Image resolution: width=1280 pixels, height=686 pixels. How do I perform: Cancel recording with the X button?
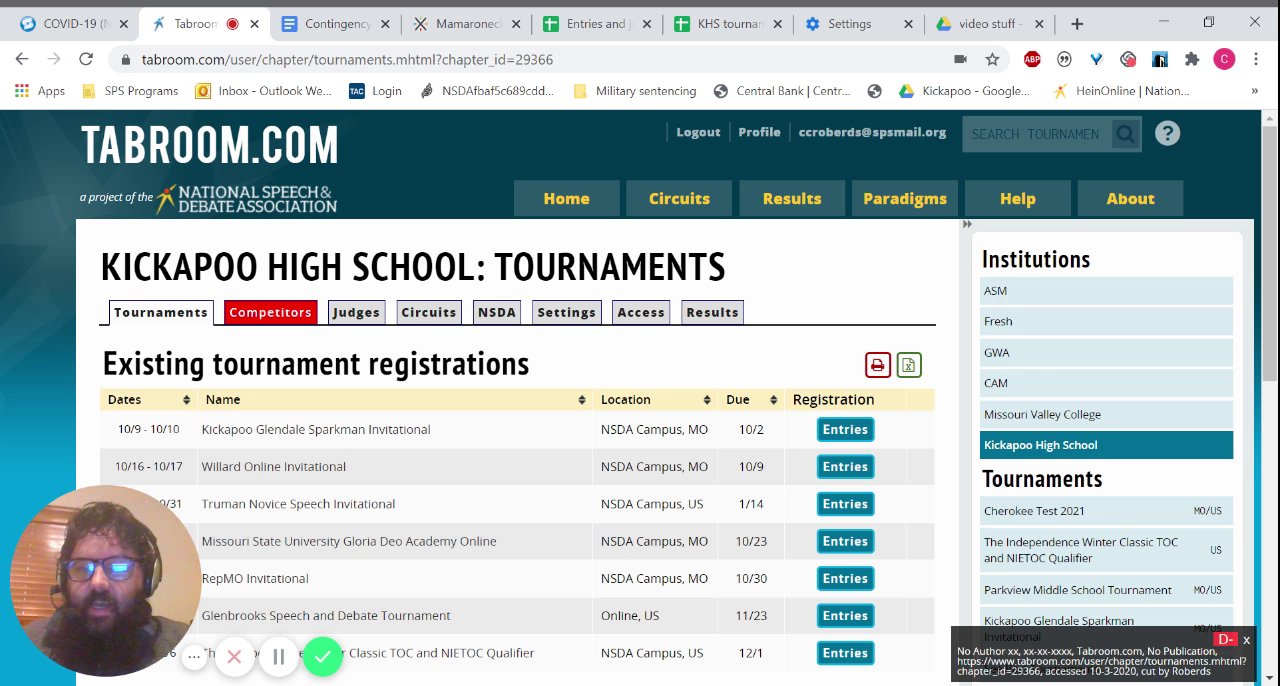point(234,657)
